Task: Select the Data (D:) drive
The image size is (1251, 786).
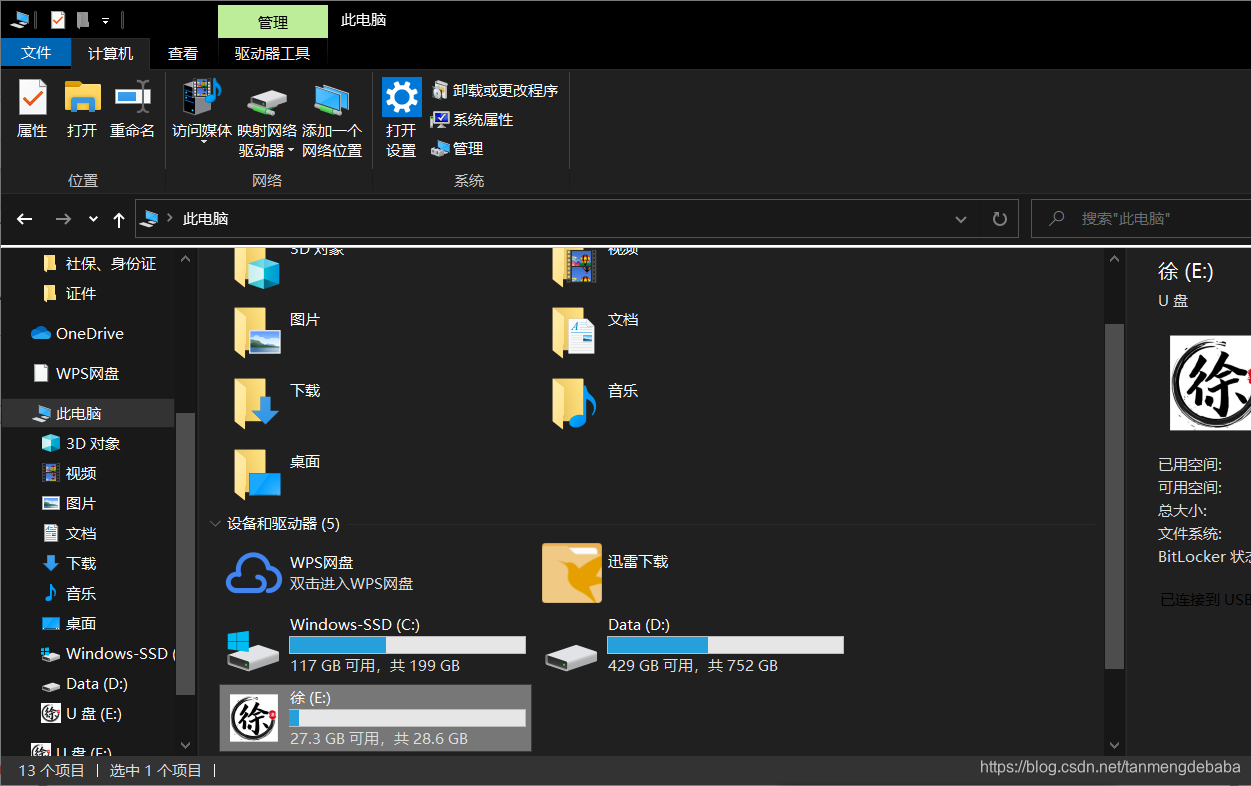Action: [x=571, y=647]
